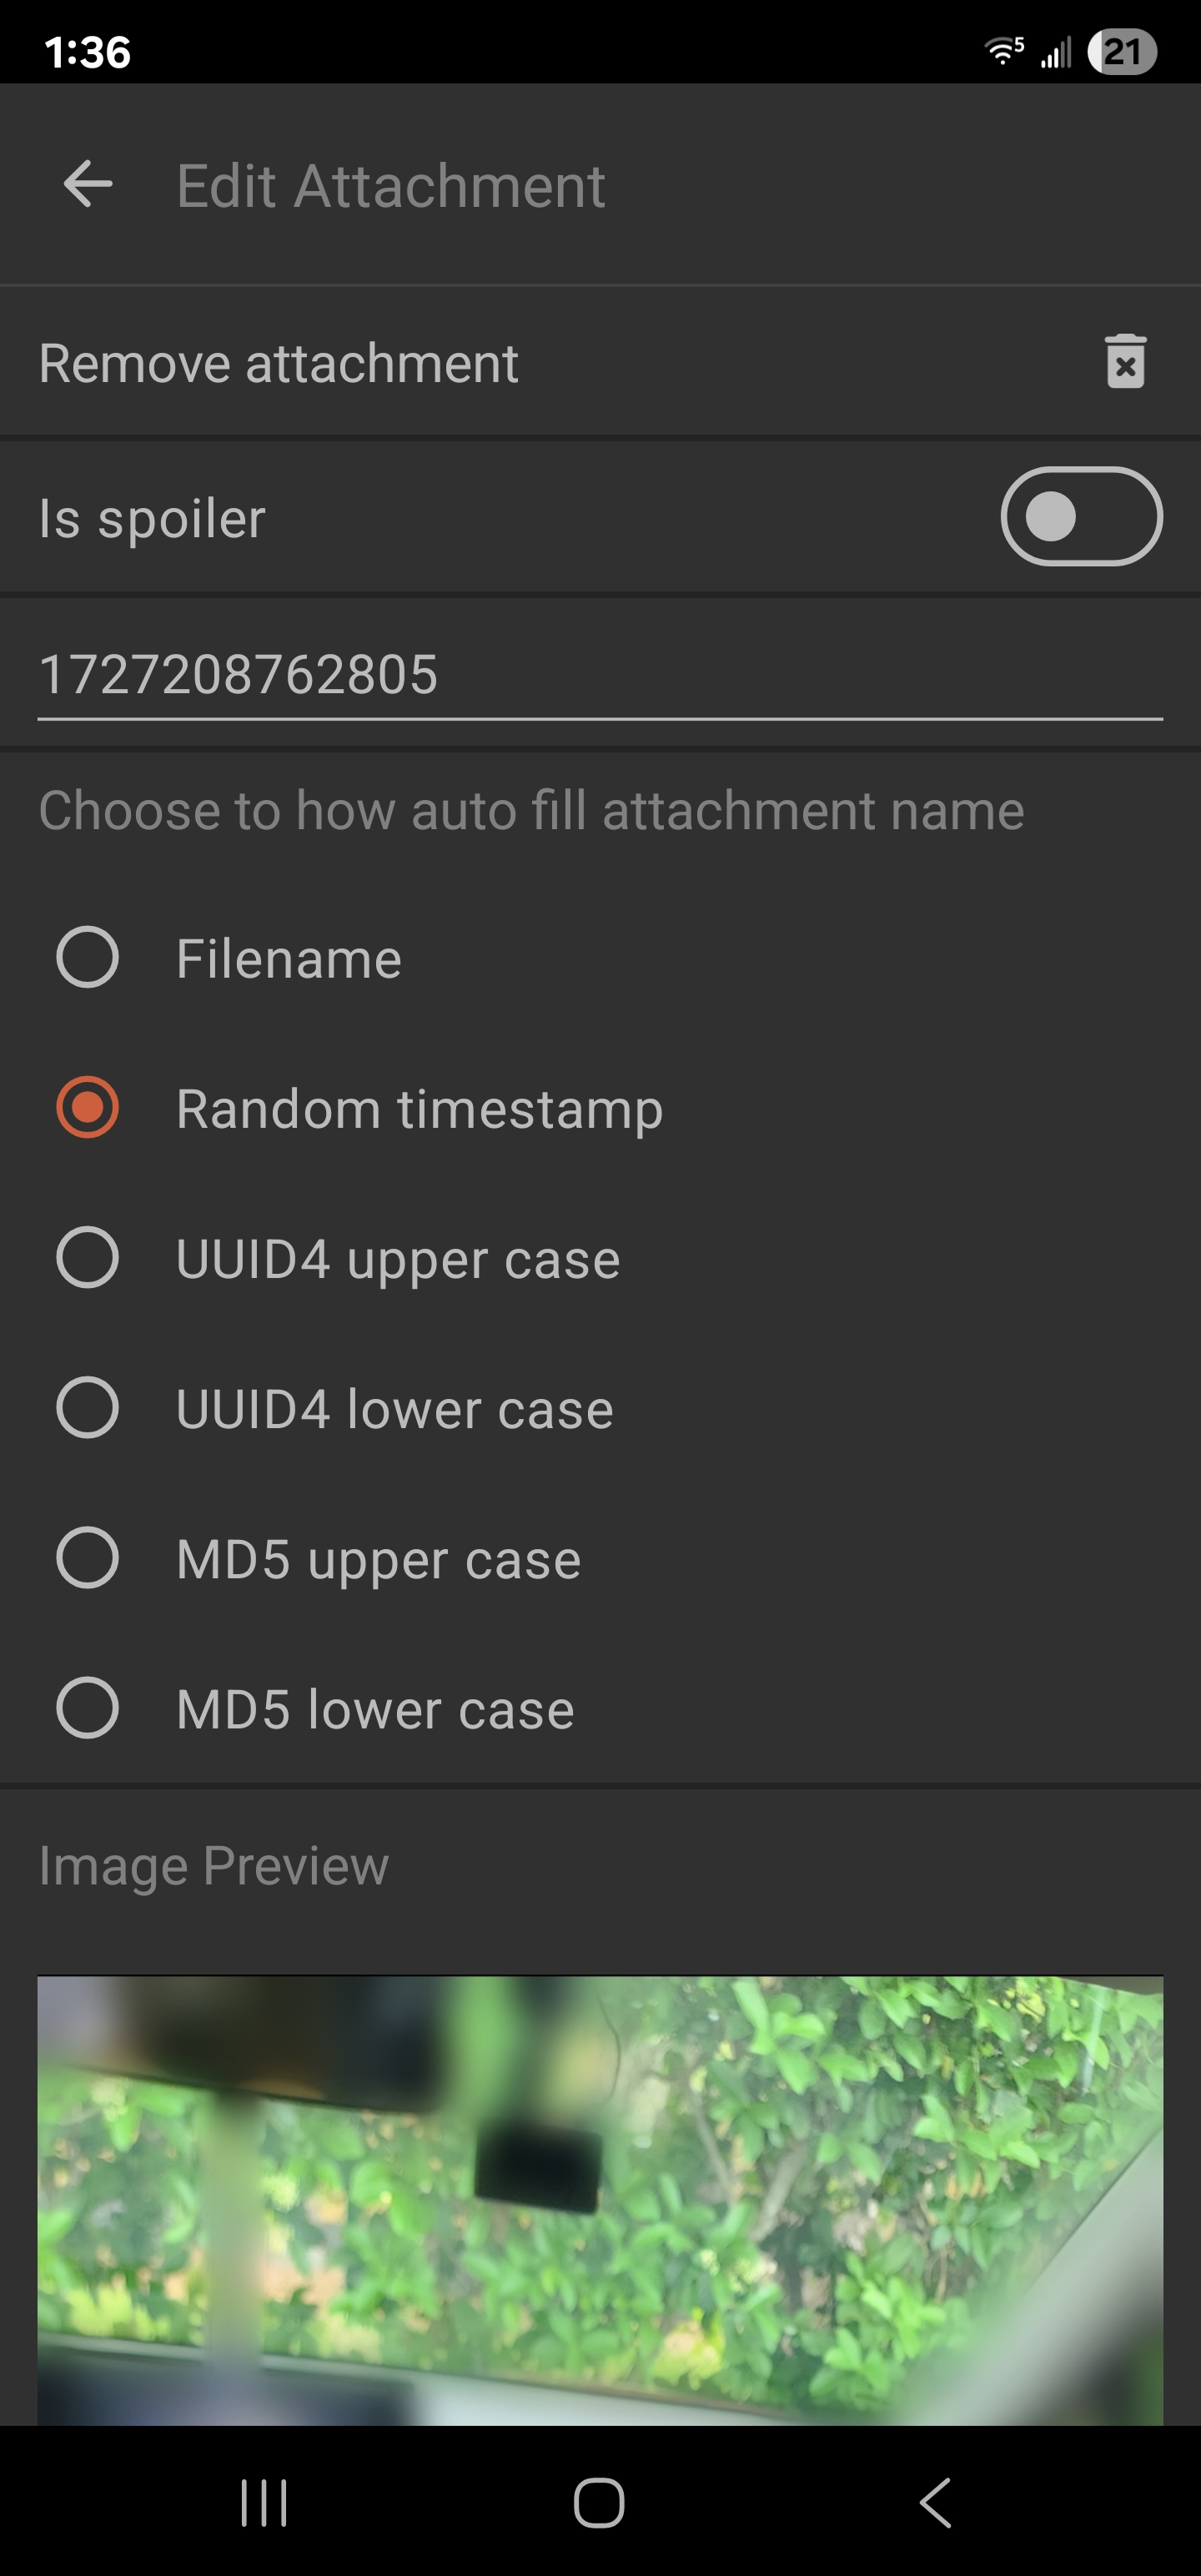This screenshot has height=2576, width=1201.
Task: Tap the cellular signal icon
Action: pyautogui.click(x=1056, y=52)
